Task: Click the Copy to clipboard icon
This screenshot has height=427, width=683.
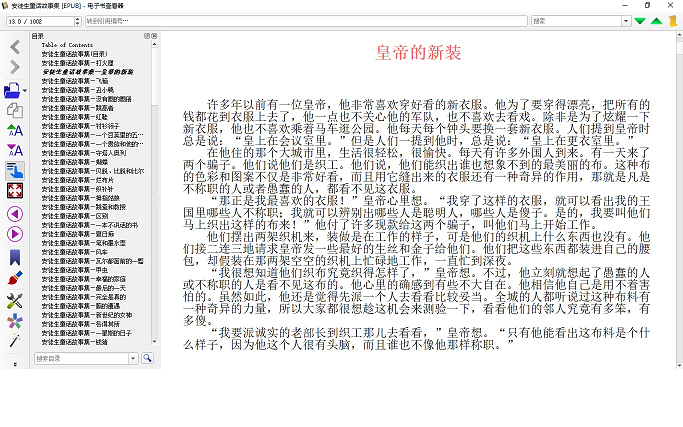Action: pos(14,110)
